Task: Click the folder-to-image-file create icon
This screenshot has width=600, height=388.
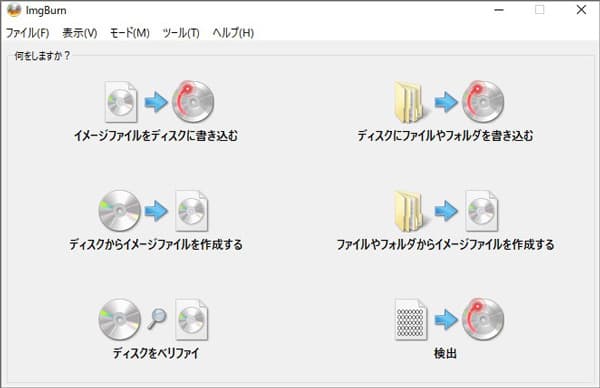Action: [x=446, y=211]
